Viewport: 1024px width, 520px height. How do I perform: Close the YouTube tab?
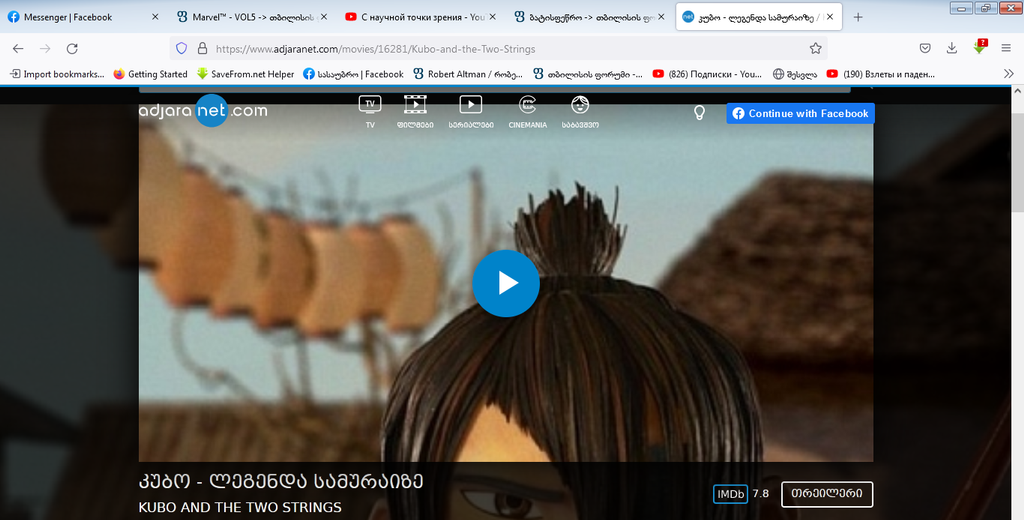point(492,17)
